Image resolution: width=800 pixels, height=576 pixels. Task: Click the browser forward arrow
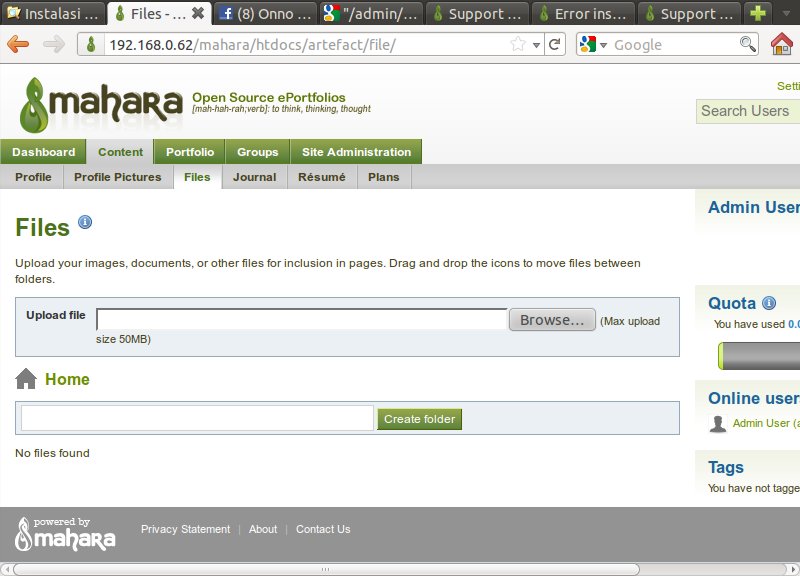pyautogui.click(x=54, y=44)
